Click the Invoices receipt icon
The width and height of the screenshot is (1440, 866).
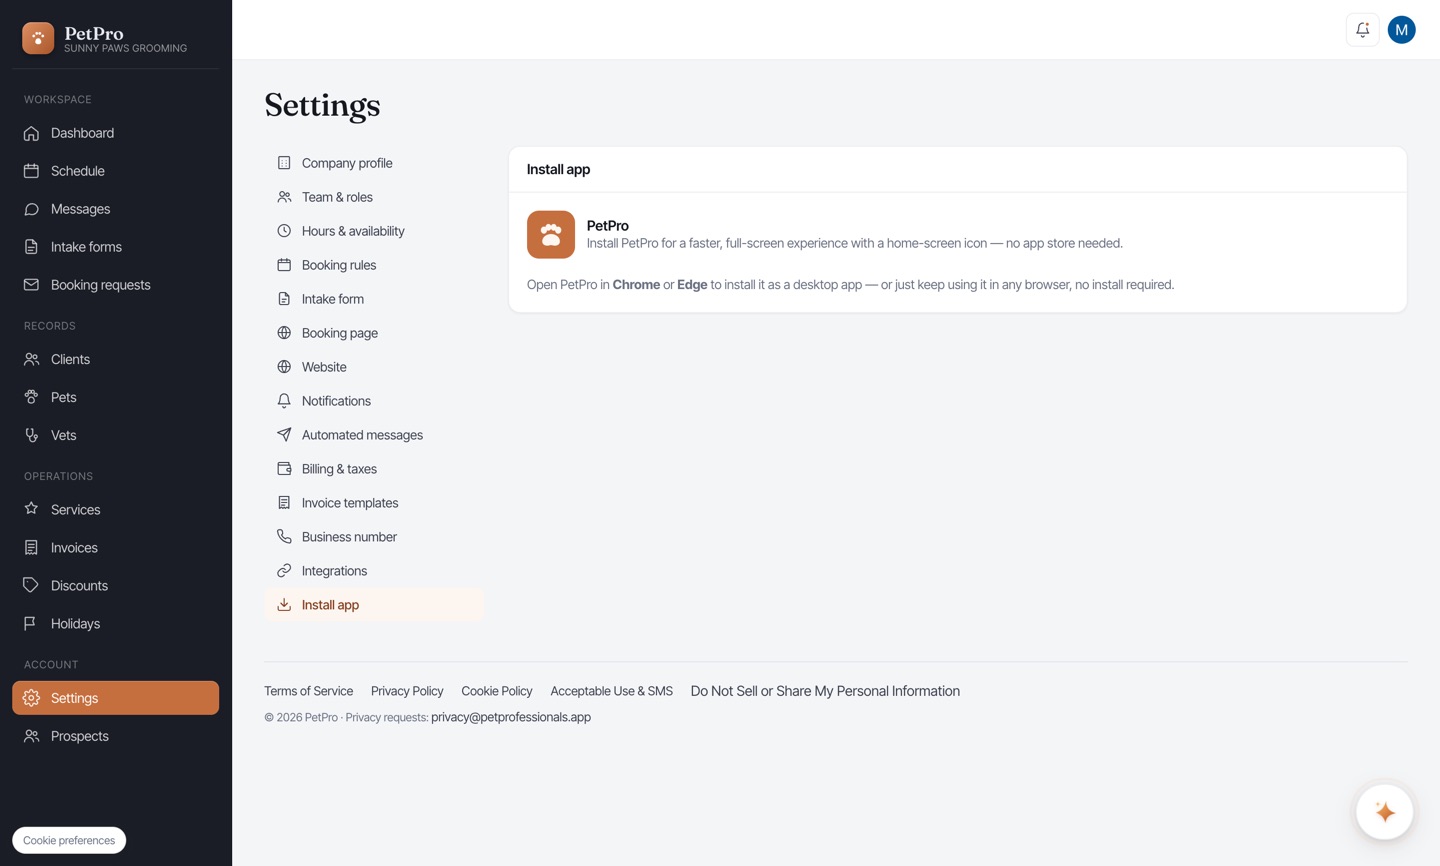point(31,547)
